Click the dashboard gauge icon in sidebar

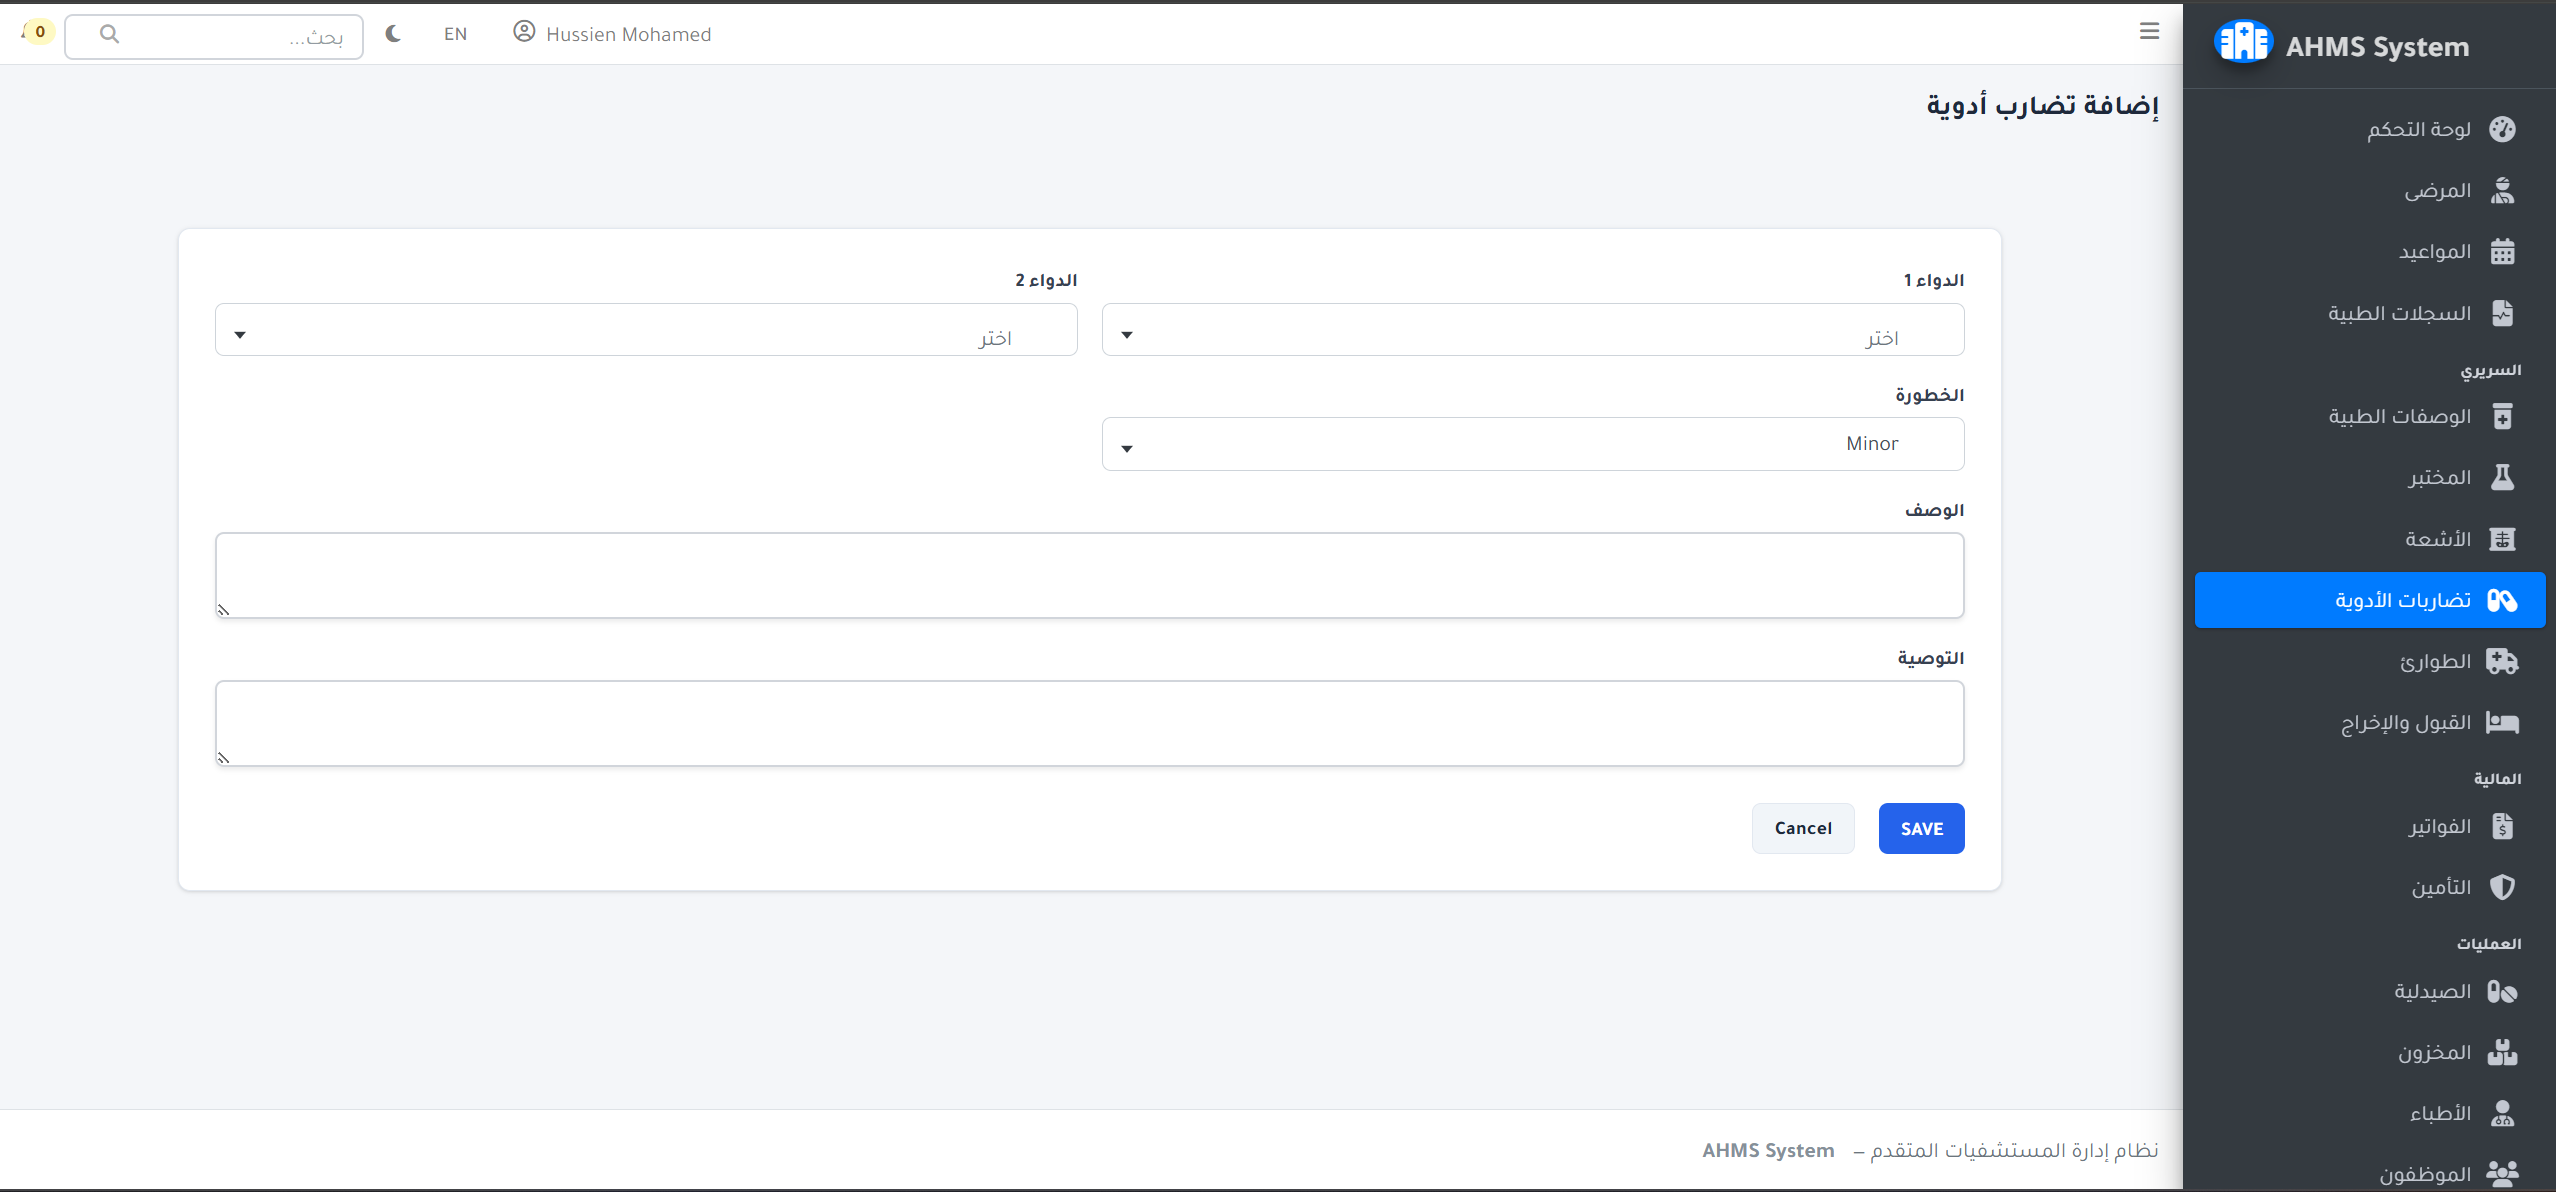(2501, 129)
